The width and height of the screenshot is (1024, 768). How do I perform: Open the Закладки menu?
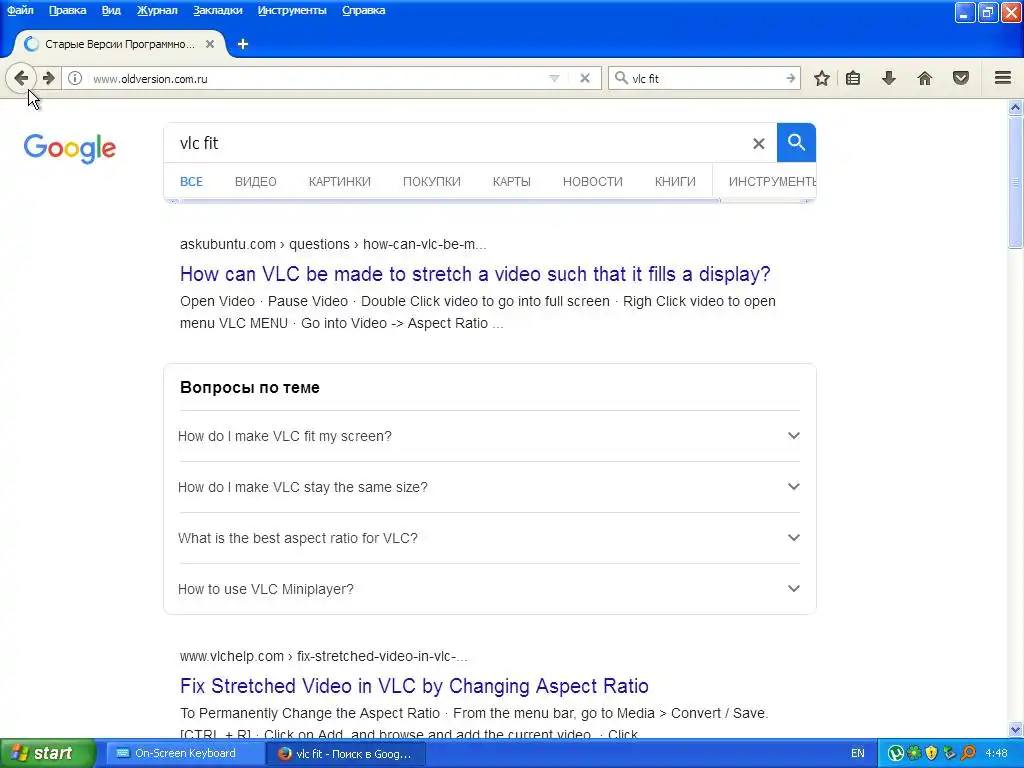pos(217,10)
